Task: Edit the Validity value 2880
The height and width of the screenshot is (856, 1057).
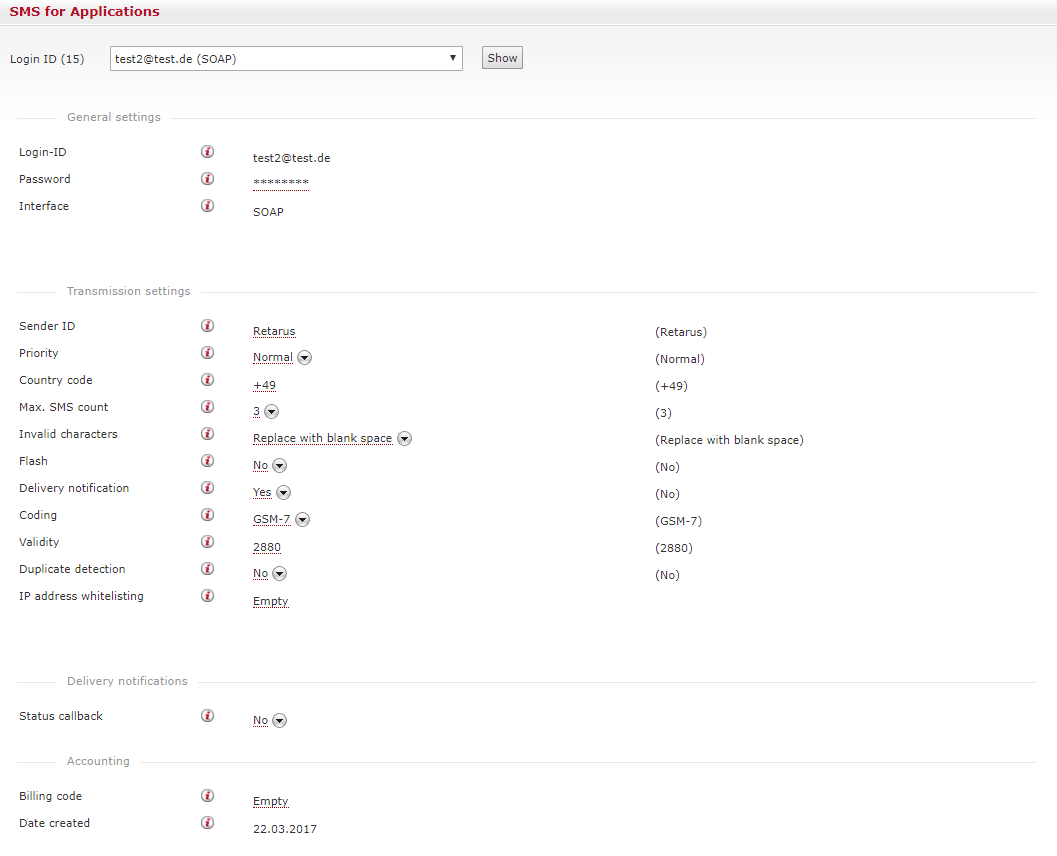Action: pyautogui.click(x=267, y=548)
